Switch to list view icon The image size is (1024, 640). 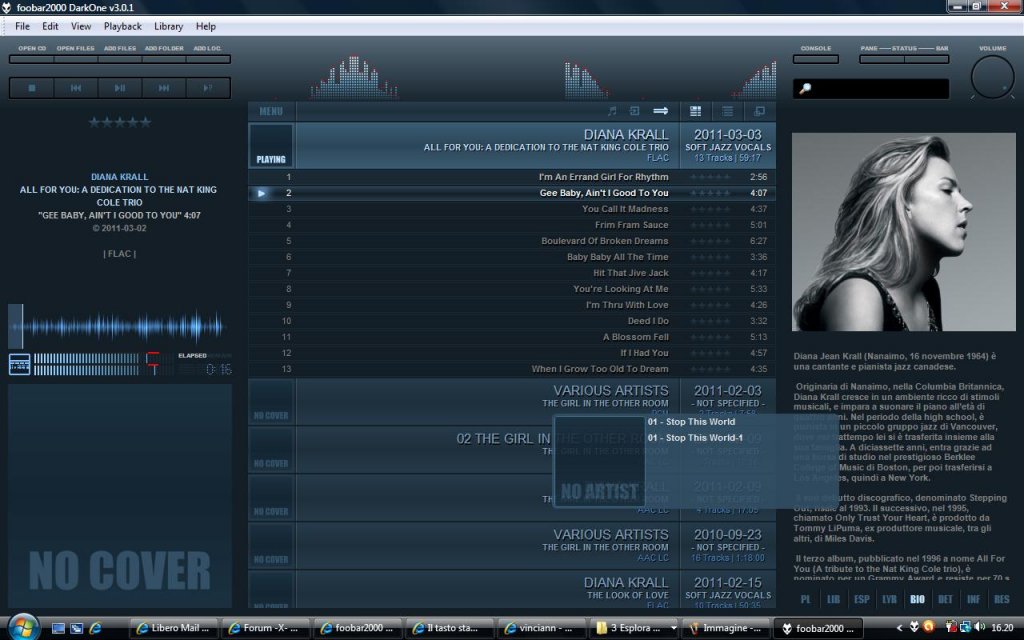point(728,111)
